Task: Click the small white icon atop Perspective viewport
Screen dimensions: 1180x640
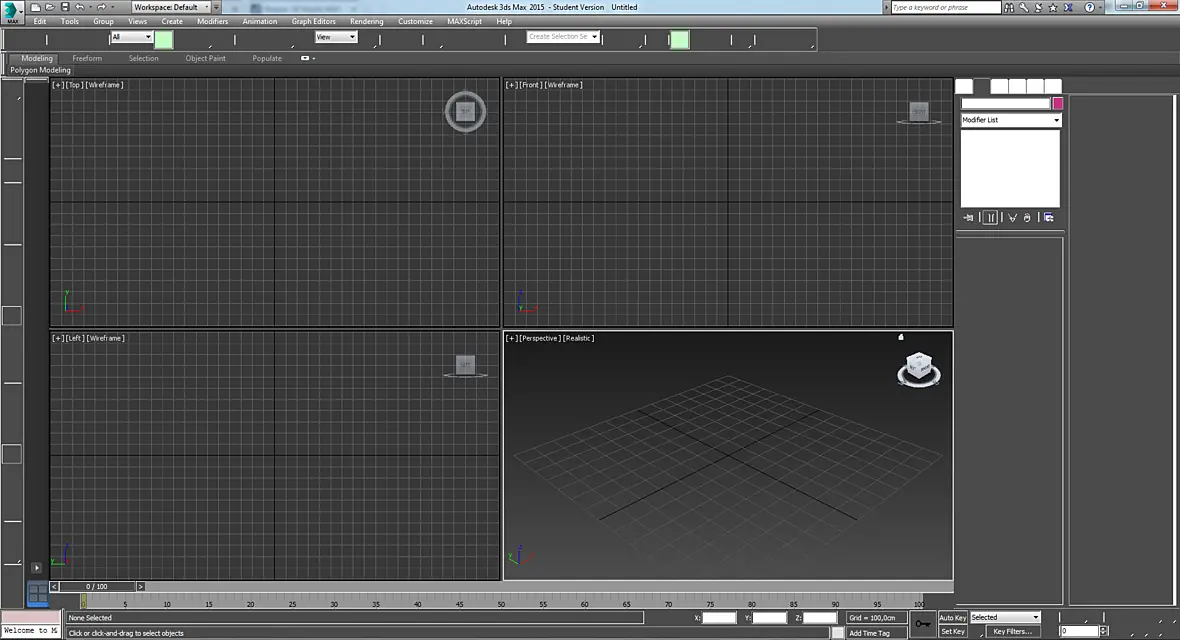Action: (901, 337)
